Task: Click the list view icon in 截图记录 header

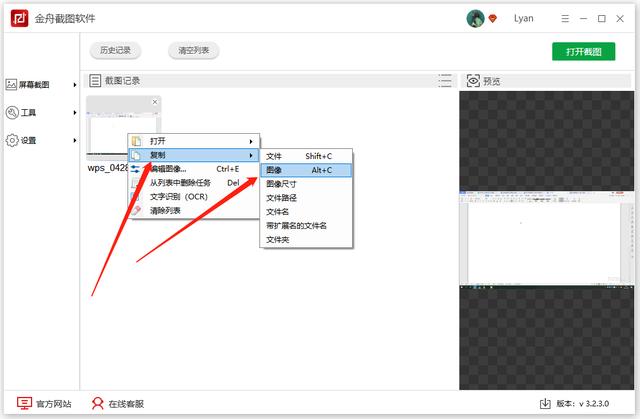Action: [96, 80]
